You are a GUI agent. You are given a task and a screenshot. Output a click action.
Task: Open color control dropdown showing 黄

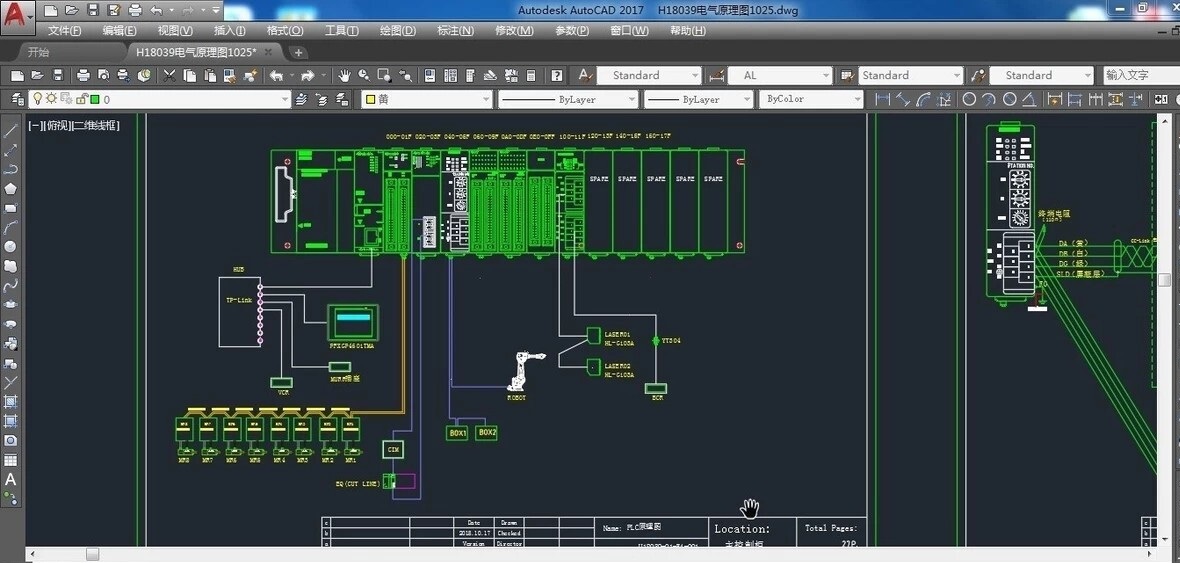tap(427, 99)
